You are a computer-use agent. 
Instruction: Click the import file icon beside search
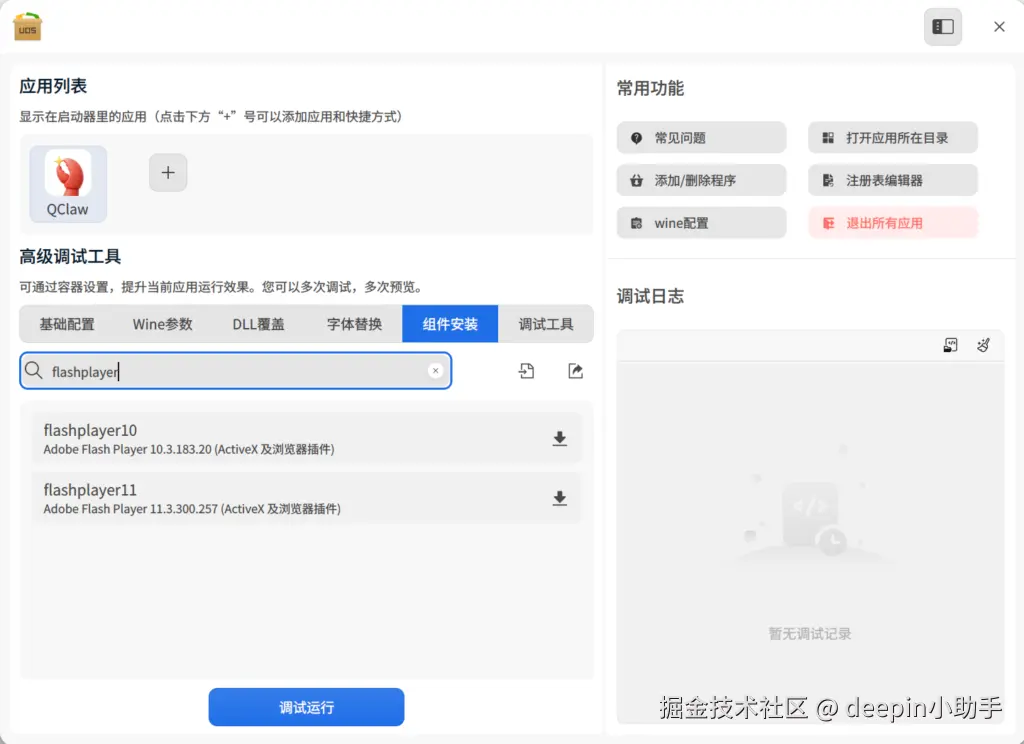[526, 371]
